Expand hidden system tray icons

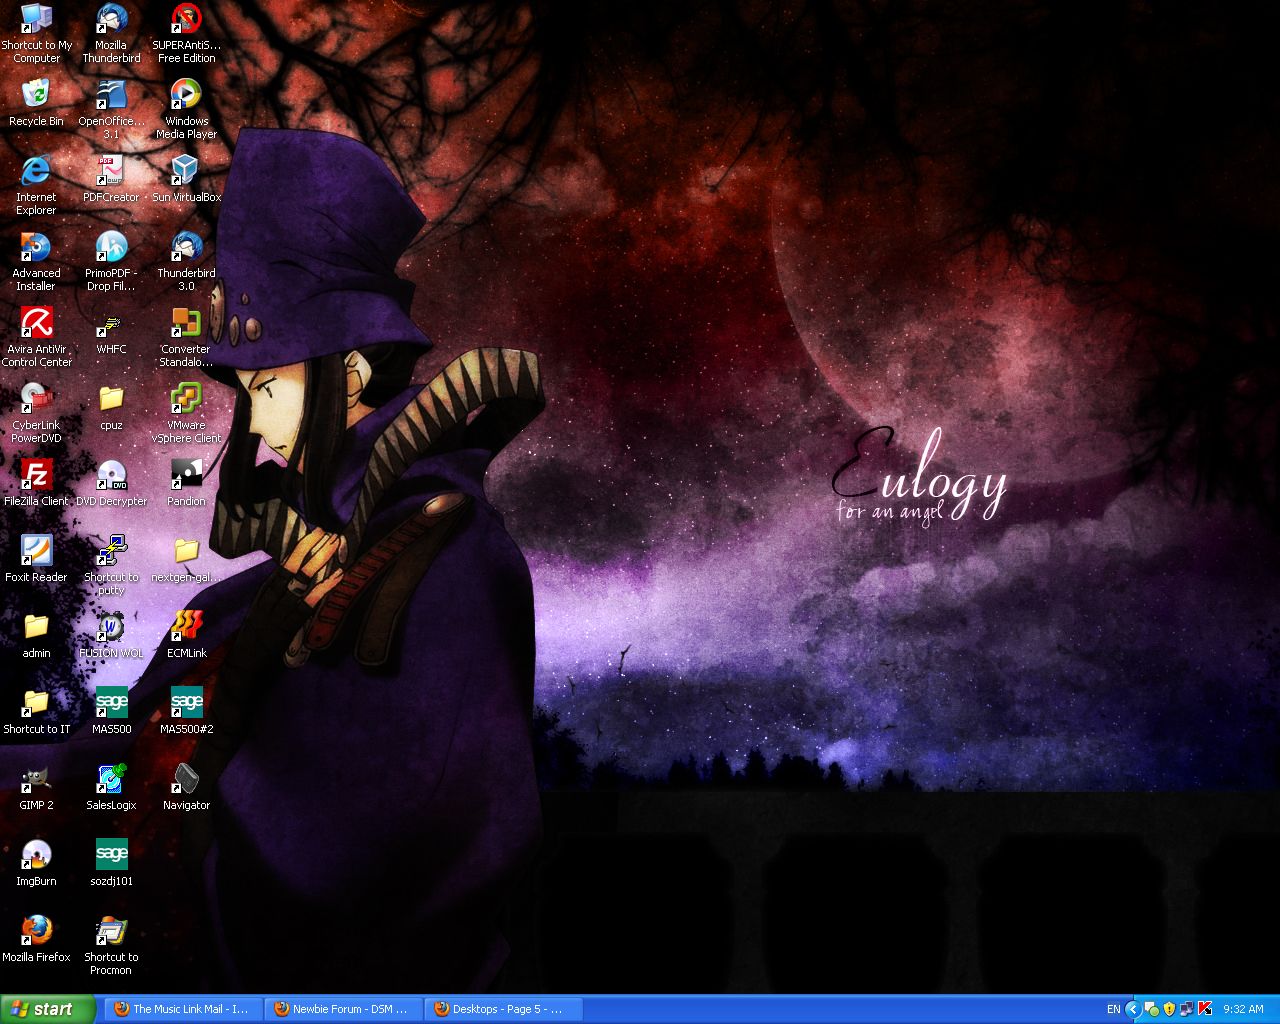pyautogui.click(x=1133, y=1009)
